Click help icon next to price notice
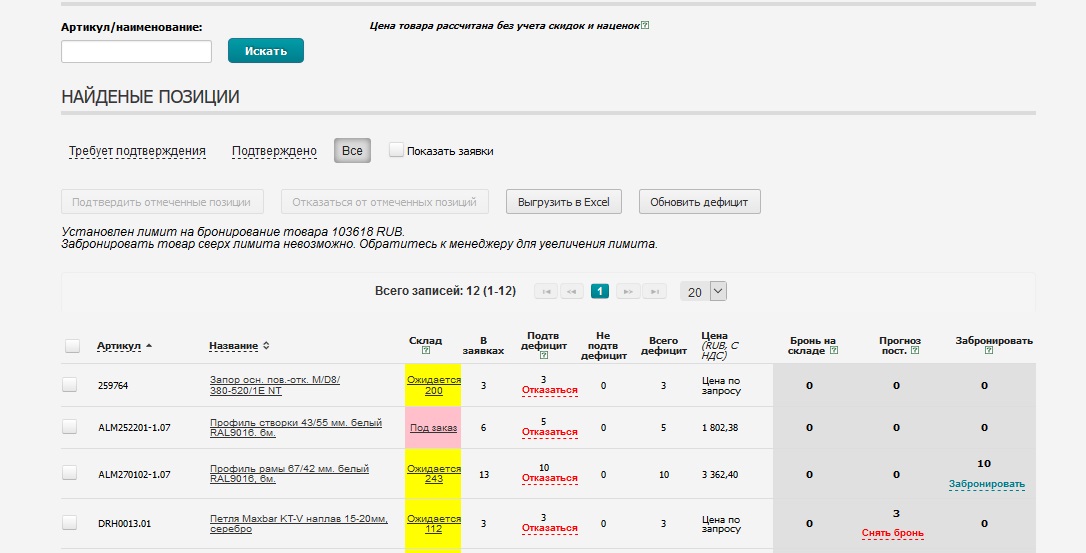The height and width of the screenshot is (553, 1086). click(x=645, y=26)
